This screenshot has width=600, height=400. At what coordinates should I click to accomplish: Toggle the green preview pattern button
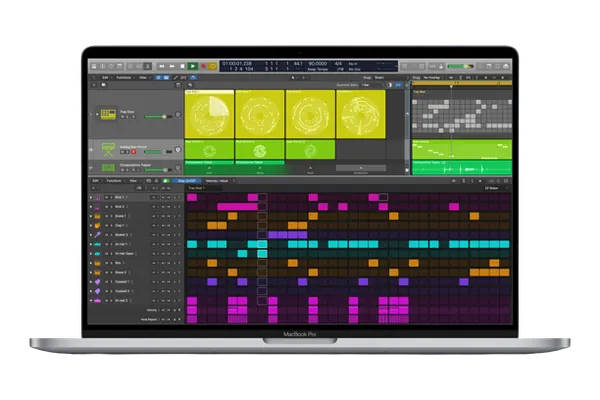(x=166, y=181)
